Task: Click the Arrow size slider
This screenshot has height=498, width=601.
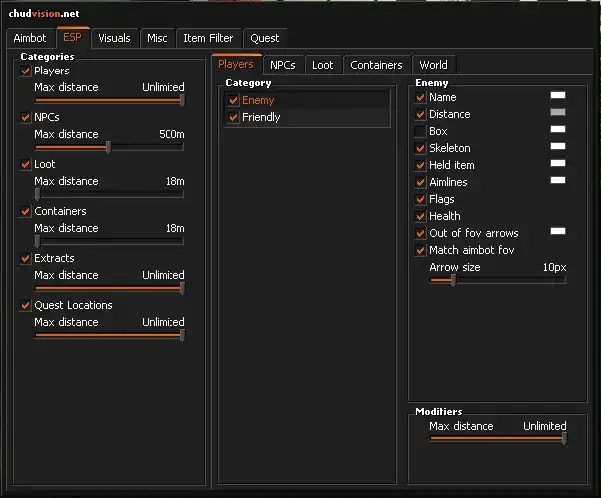Action: click(497, 281)
